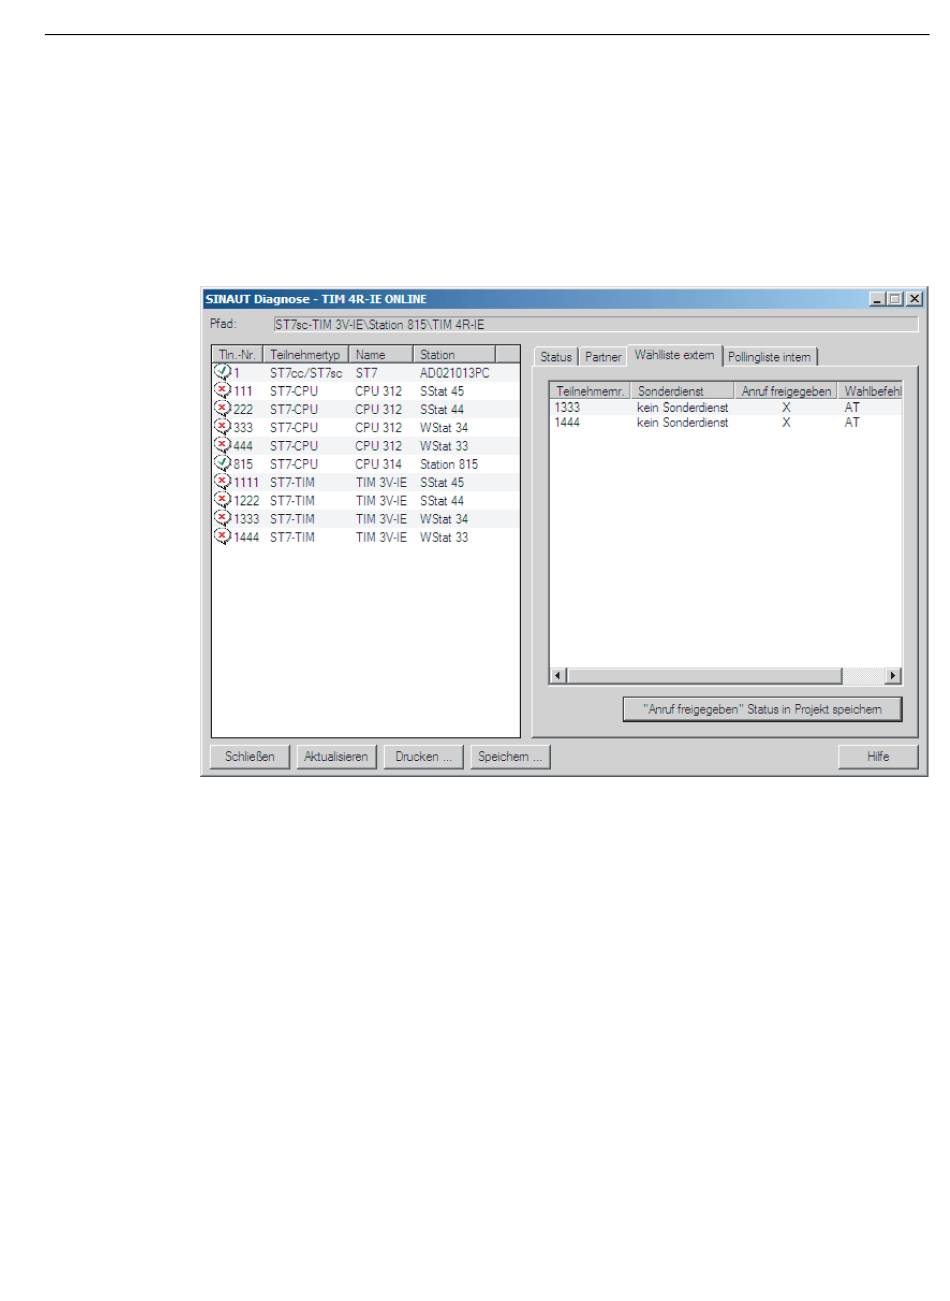Click the red error icon beside subscriber 444
The image size is (950, 1301).
[222, 445]
